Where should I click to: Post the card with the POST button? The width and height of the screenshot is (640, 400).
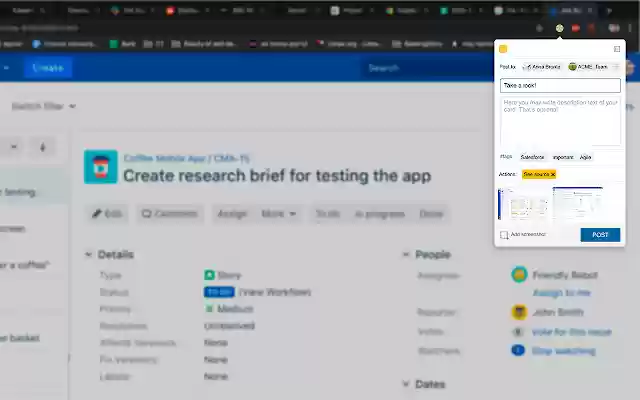(600, 235)
